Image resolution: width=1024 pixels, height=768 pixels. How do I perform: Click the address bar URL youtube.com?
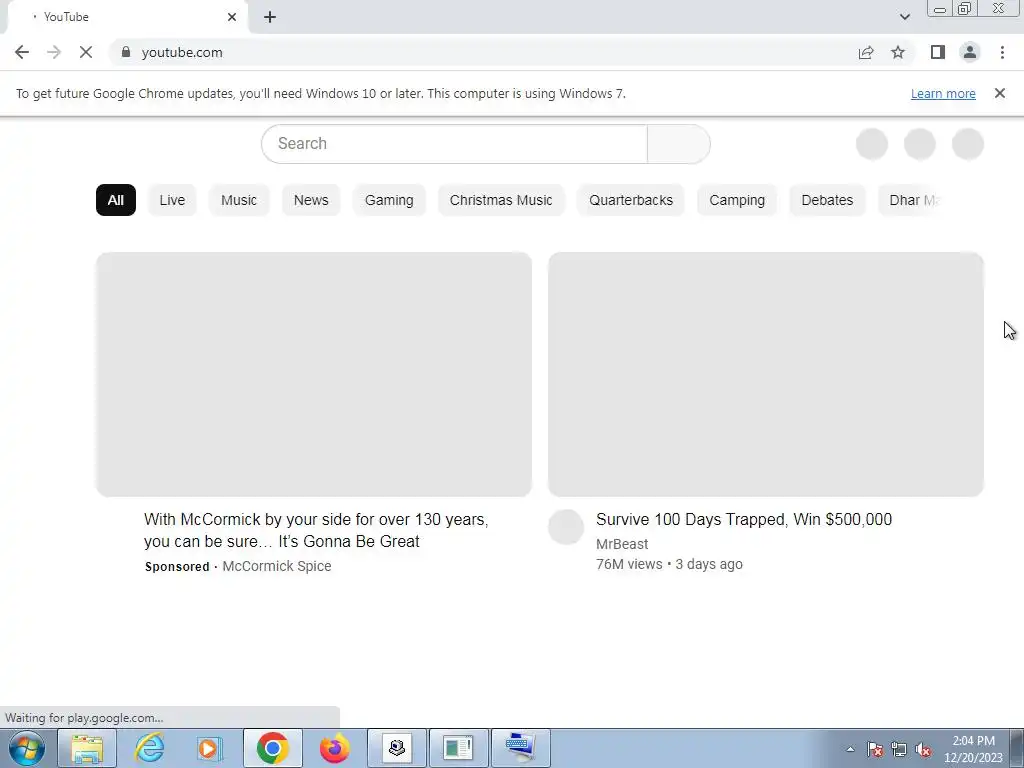pyautogui.click(x=182, y=52)
